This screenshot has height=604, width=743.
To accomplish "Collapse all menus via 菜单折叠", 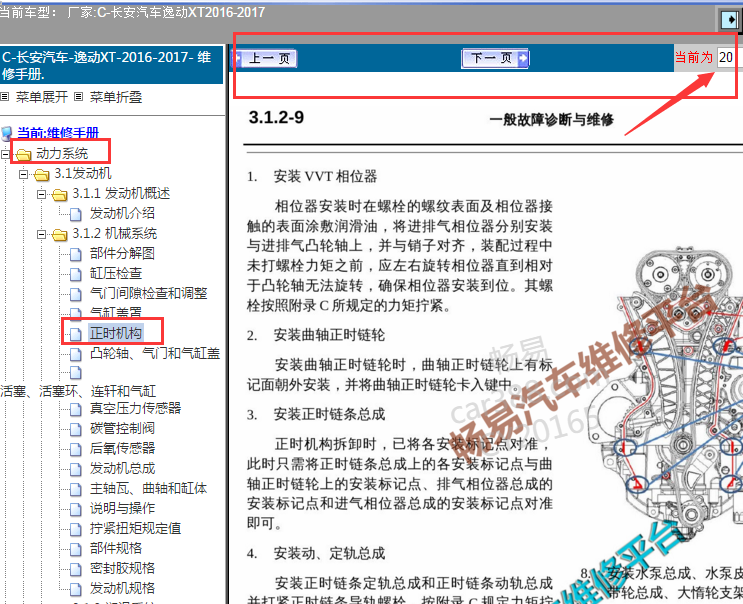I will (116, 97).
